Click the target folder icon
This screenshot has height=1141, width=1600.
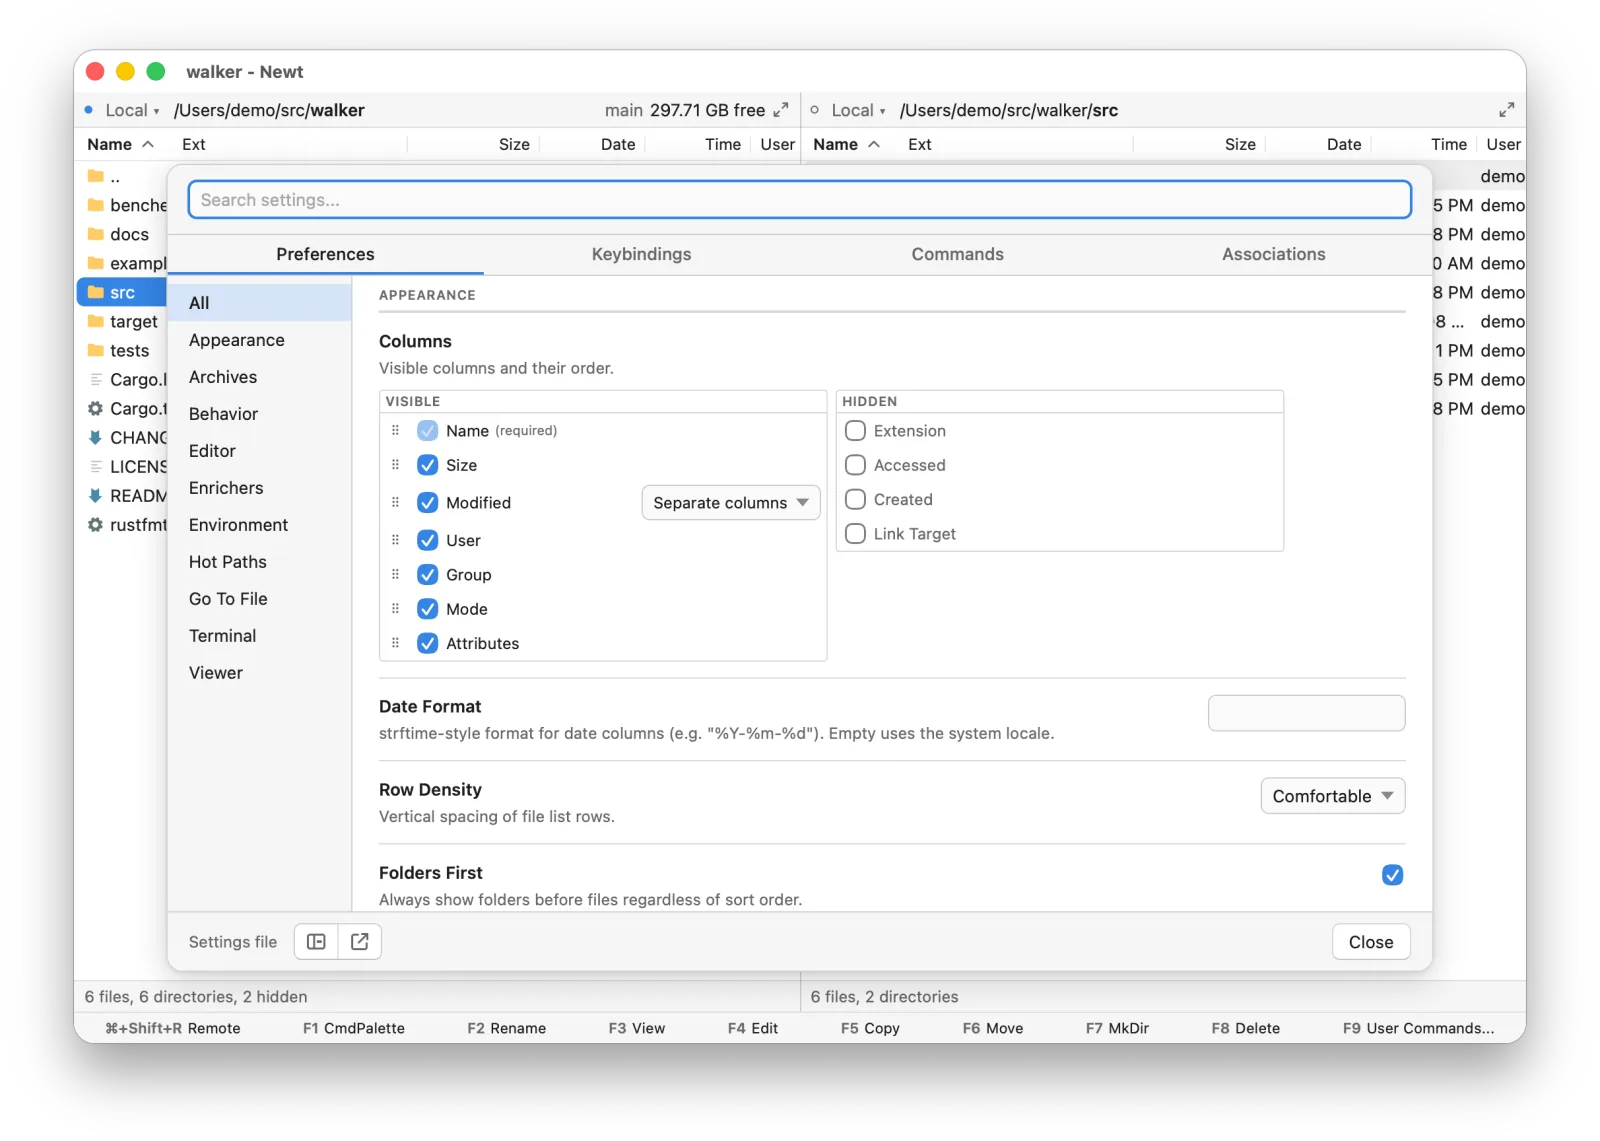pos(96,321)
